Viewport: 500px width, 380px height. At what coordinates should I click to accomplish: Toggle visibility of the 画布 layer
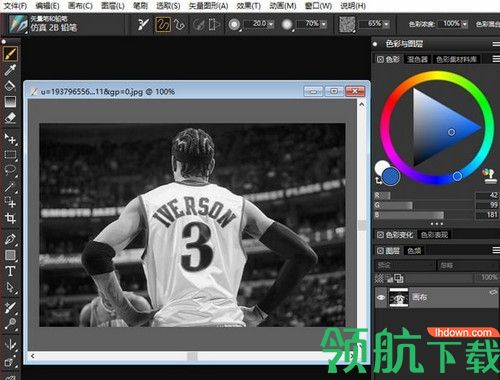[x=381, y=297]
